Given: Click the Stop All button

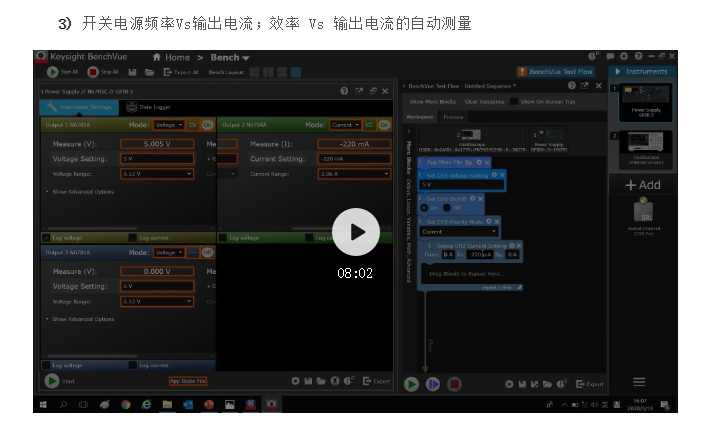Looking at the screenshot, I should click(103, 72).
